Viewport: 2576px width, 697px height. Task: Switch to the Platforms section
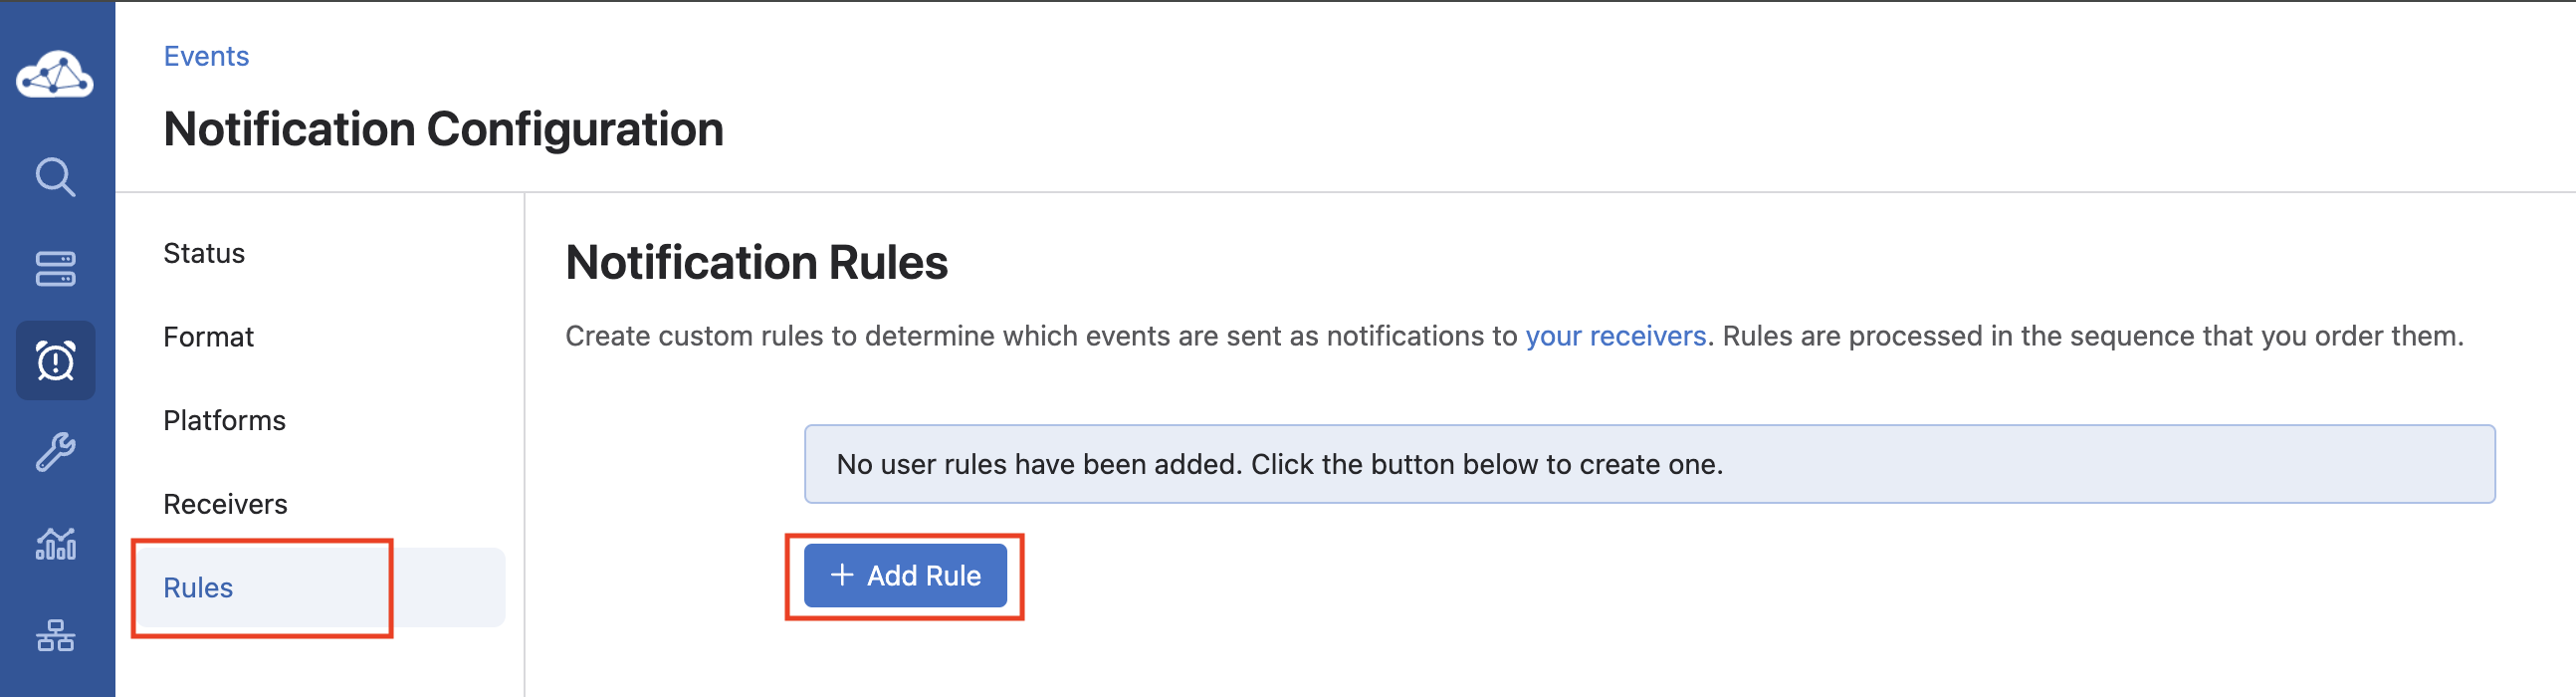pyautogui.click(x=224, y=420)
